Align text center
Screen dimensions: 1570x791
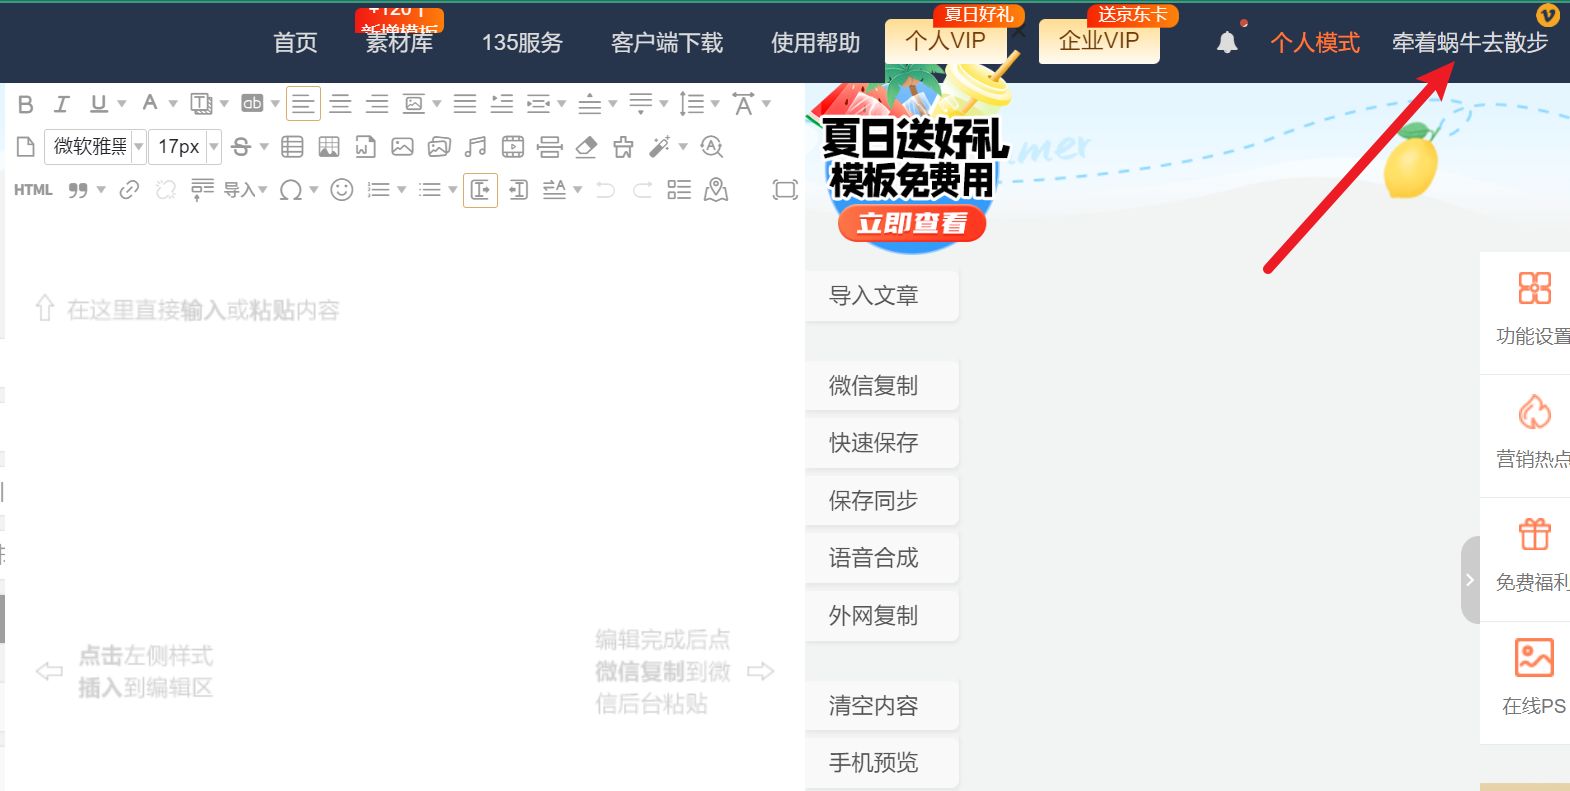(x=340, y=104)
